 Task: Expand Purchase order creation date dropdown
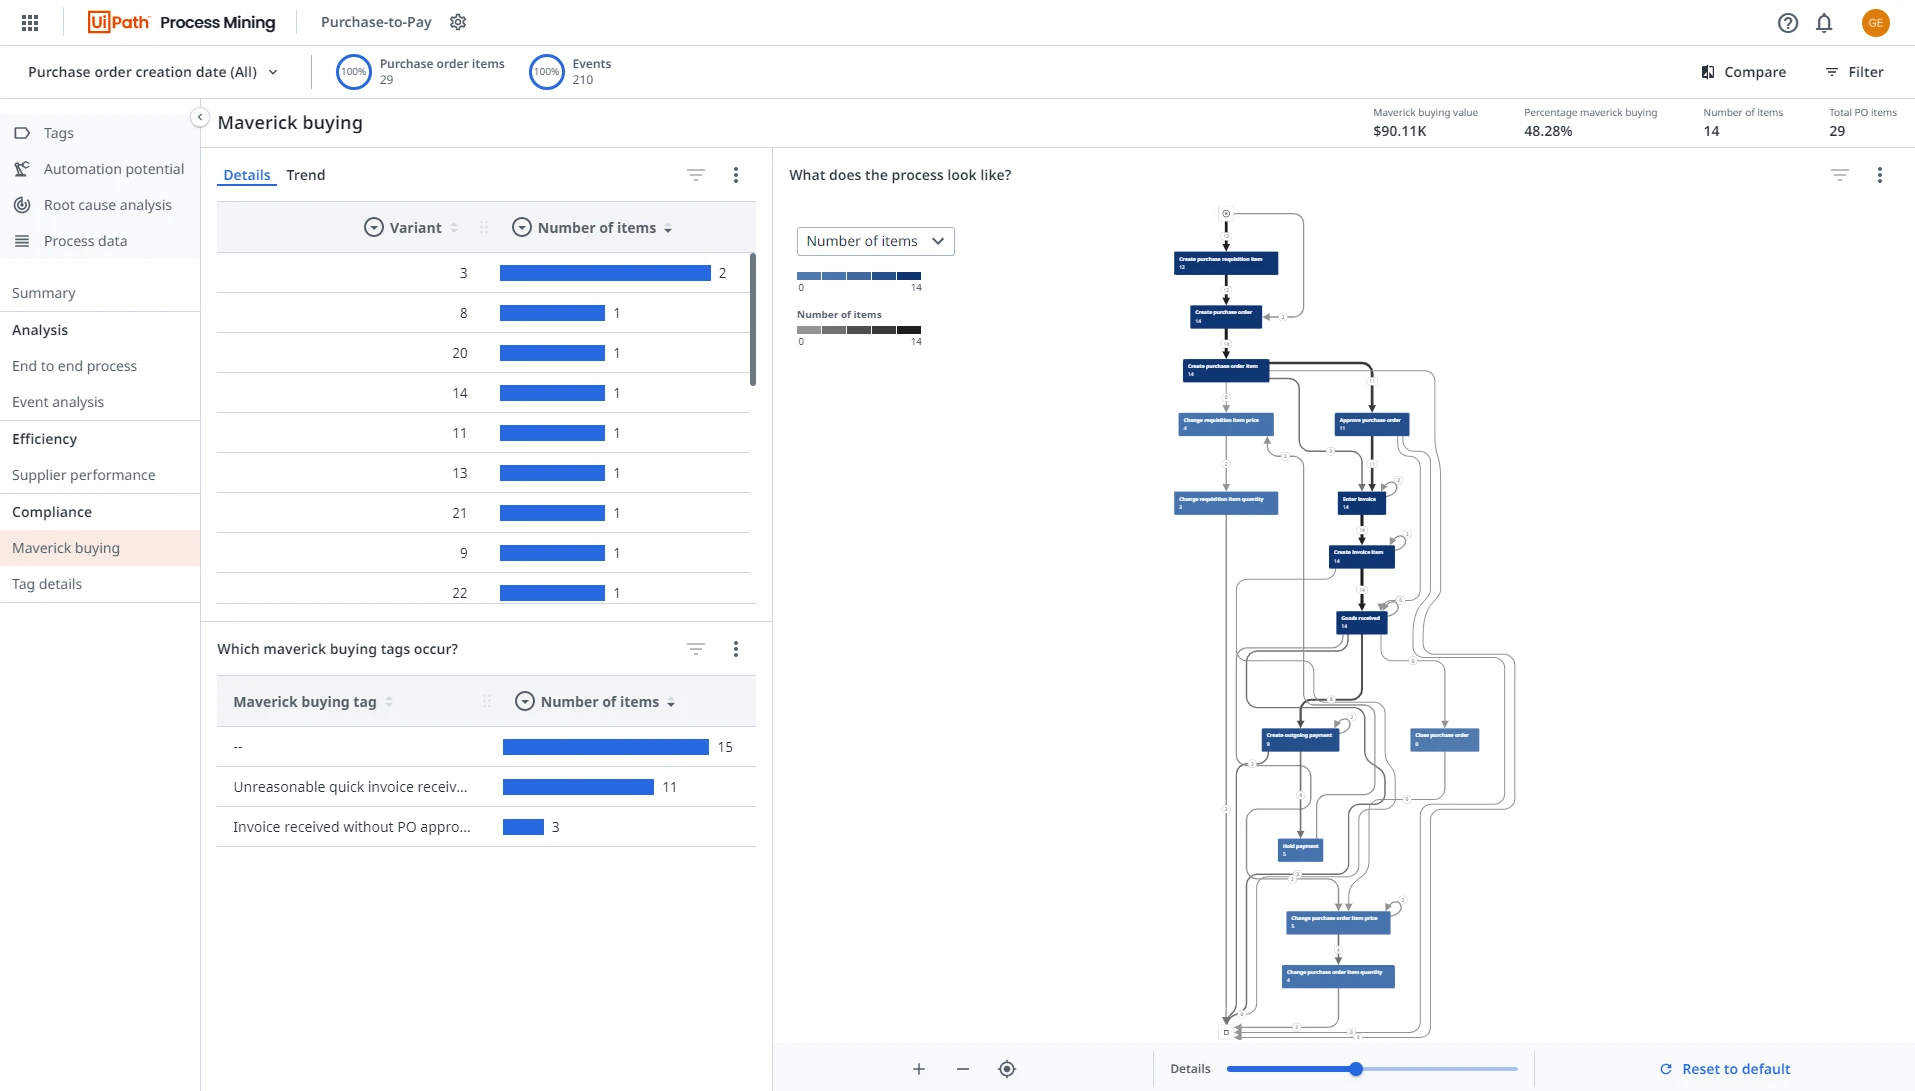coord(153,72)
